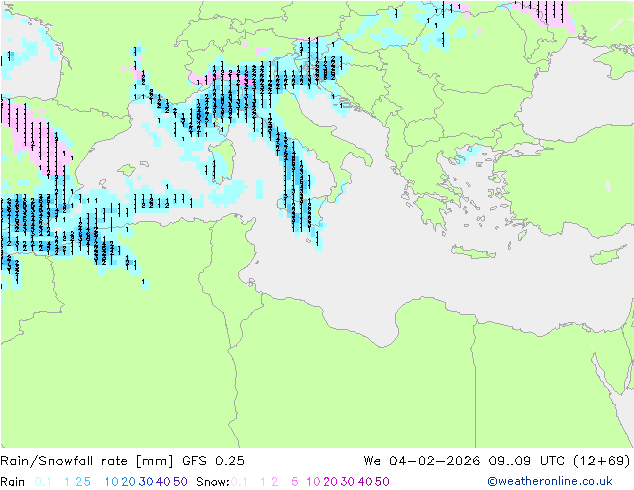This screenshot has width=634, height=490.
Task: Pick the Snow legend 10 value
Action: pyautogui.click(x=313, y=482)
